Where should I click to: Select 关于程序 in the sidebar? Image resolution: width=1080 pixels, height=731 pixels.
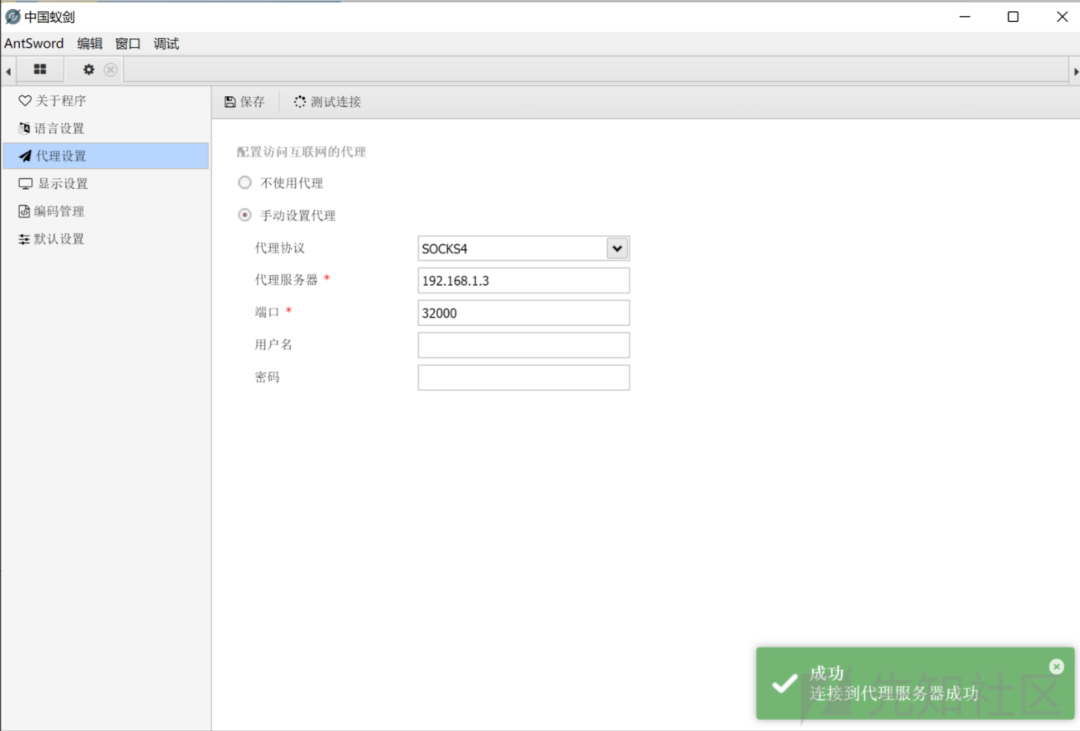point(106,101)
